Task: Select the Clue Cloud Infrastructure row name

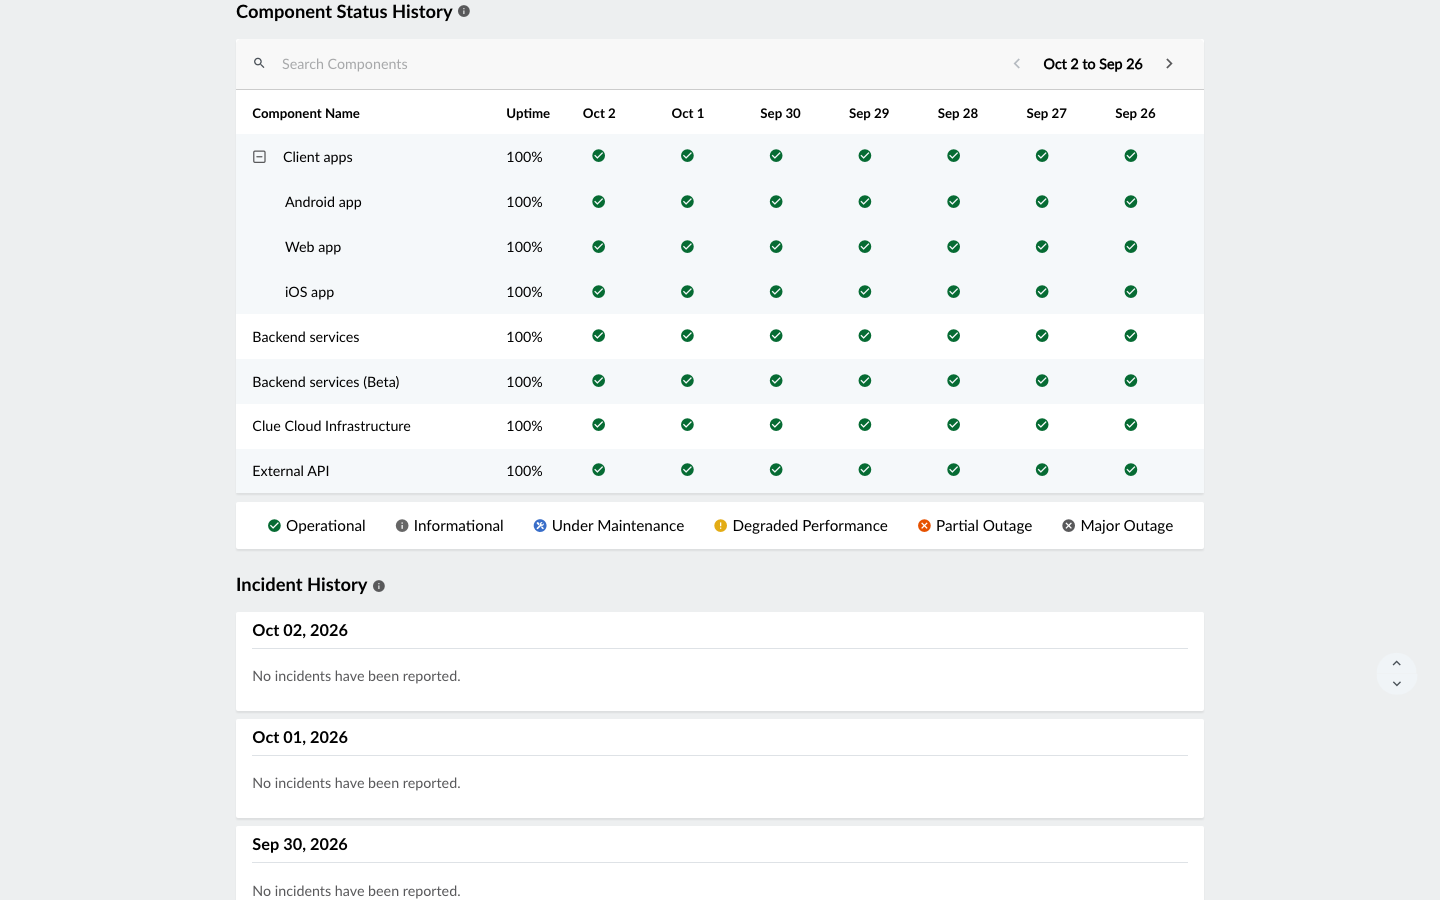Action: [332, 426]
